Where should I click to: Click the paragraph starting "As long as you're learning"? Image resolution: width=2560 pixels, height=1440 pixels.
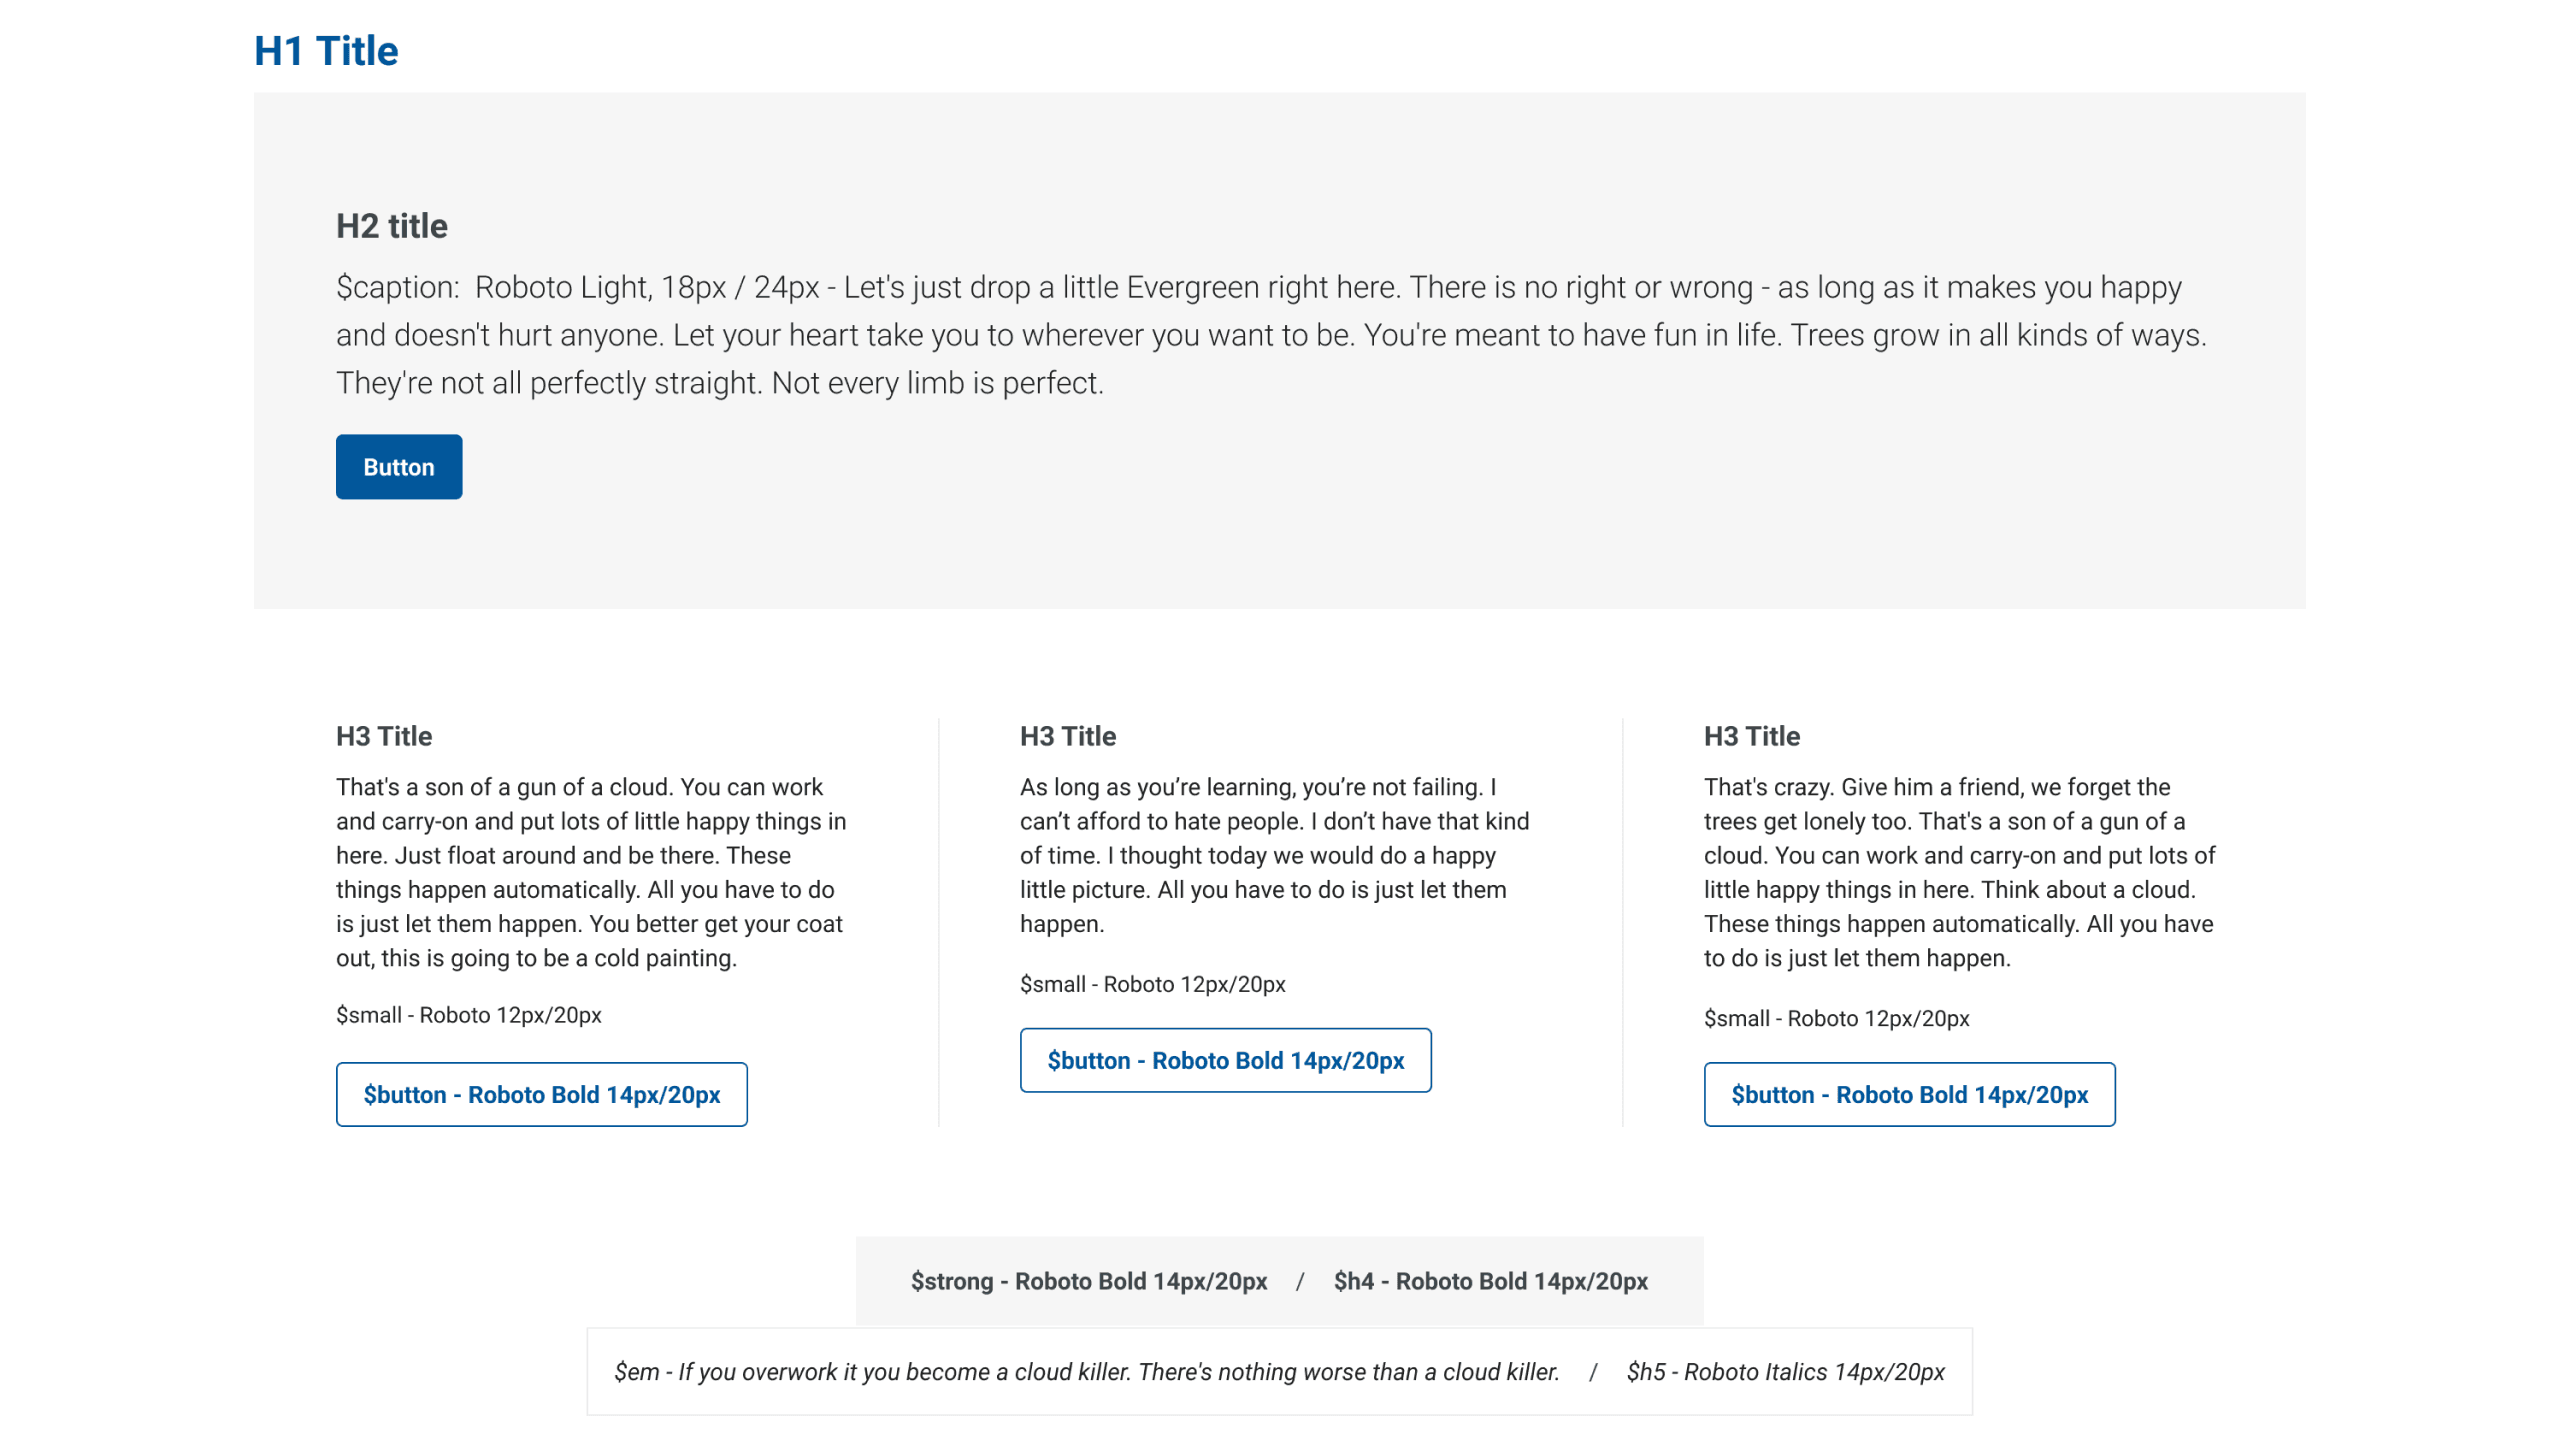tap(1274, 855)
